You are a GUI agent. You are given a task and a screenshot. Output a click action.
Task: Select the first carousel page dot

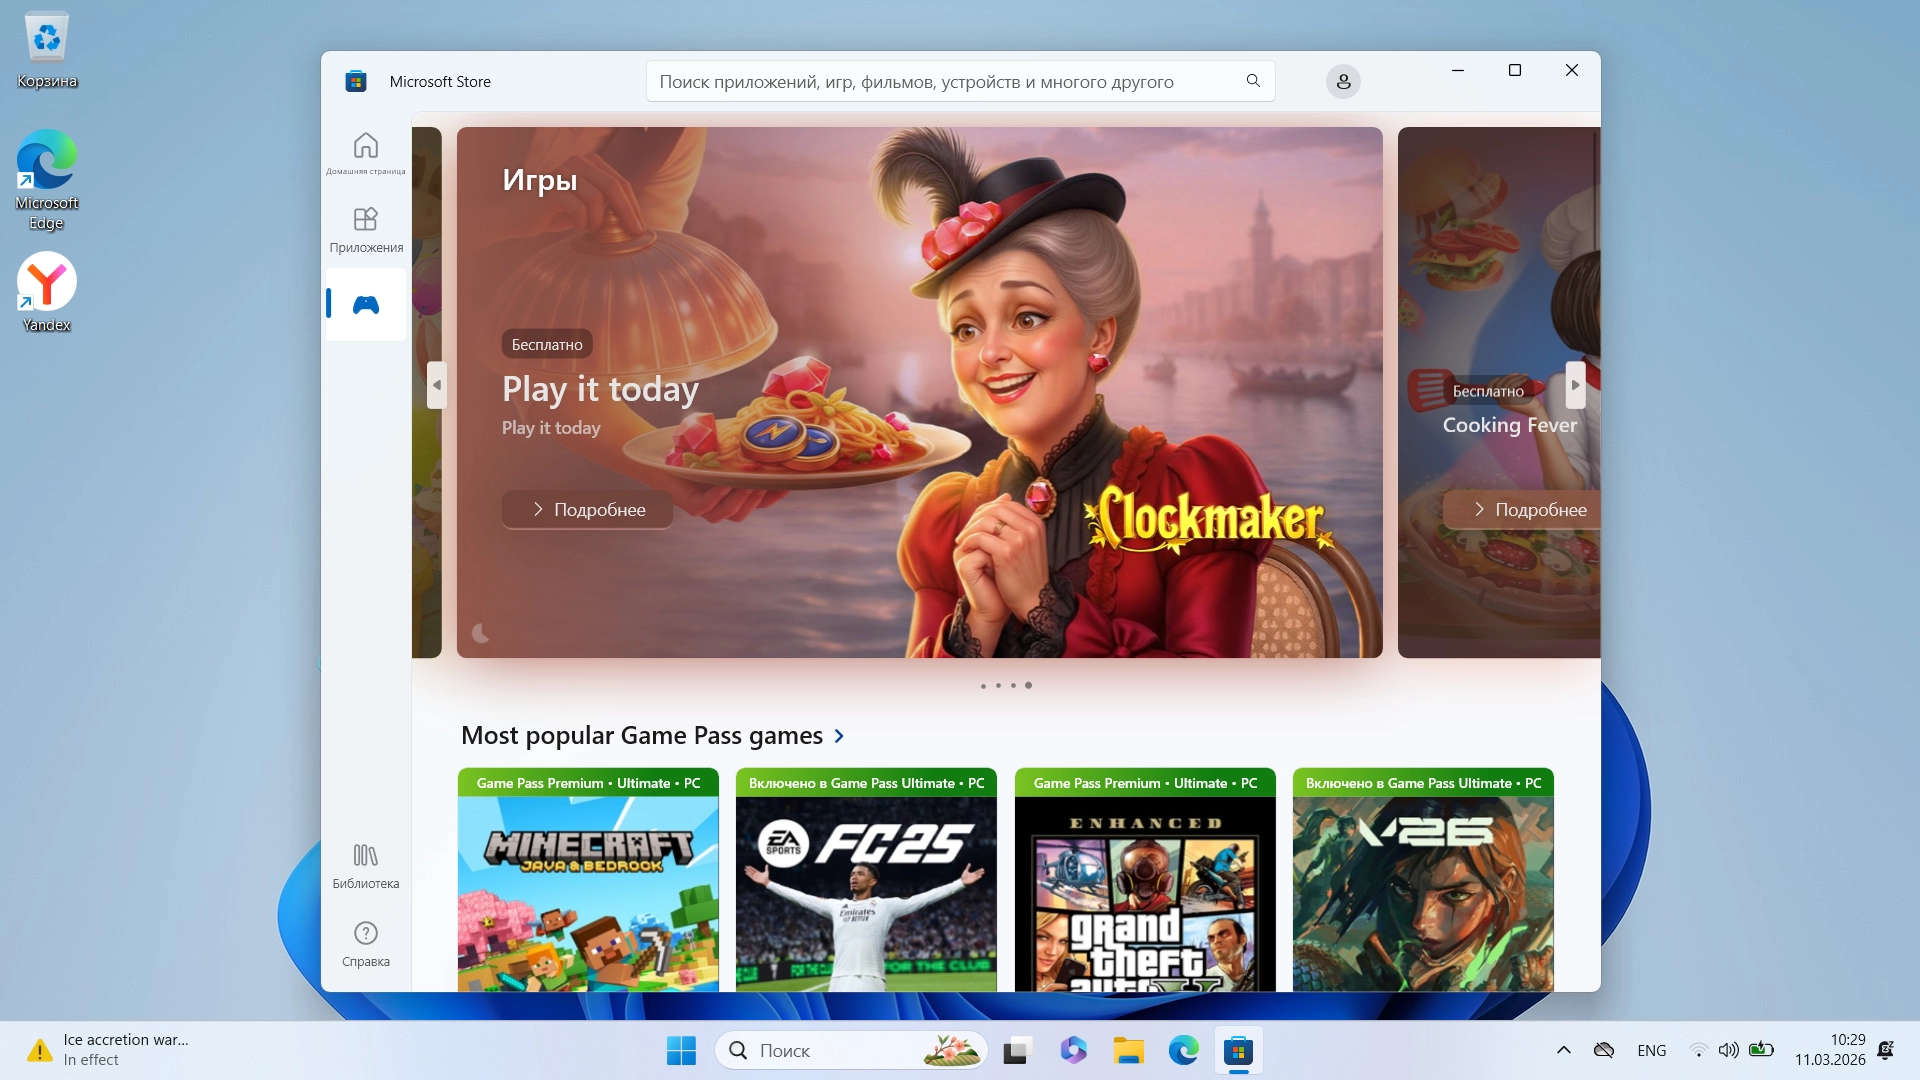(x=983, y=686)
